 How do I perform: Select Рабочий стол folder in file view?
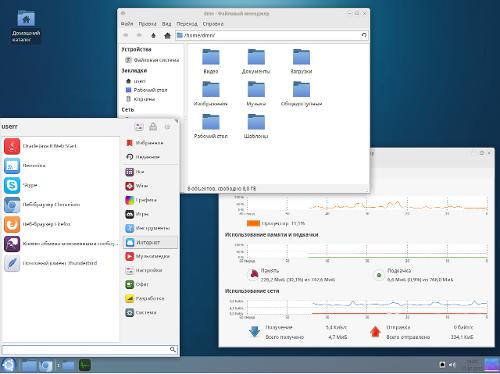(211, 126)
